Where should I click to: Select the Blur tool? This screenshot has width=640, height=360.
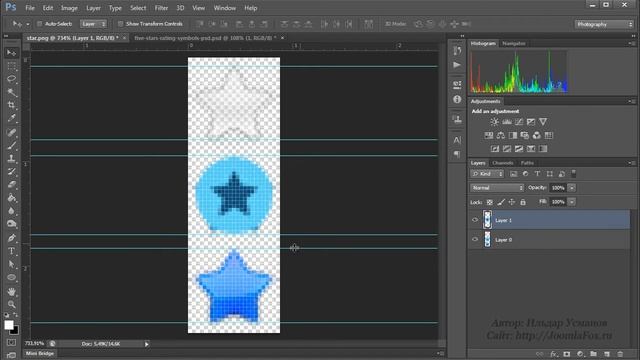(11, 211)
